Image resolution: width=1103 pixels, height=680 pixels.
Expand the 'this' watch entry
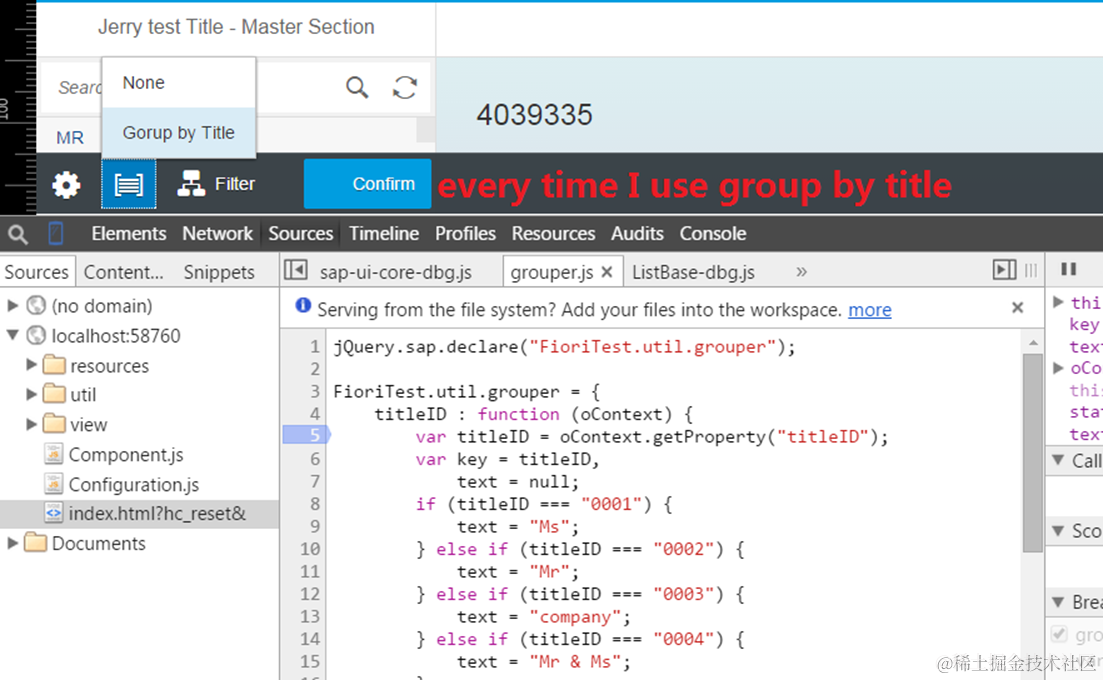[x=1057, y=302]
